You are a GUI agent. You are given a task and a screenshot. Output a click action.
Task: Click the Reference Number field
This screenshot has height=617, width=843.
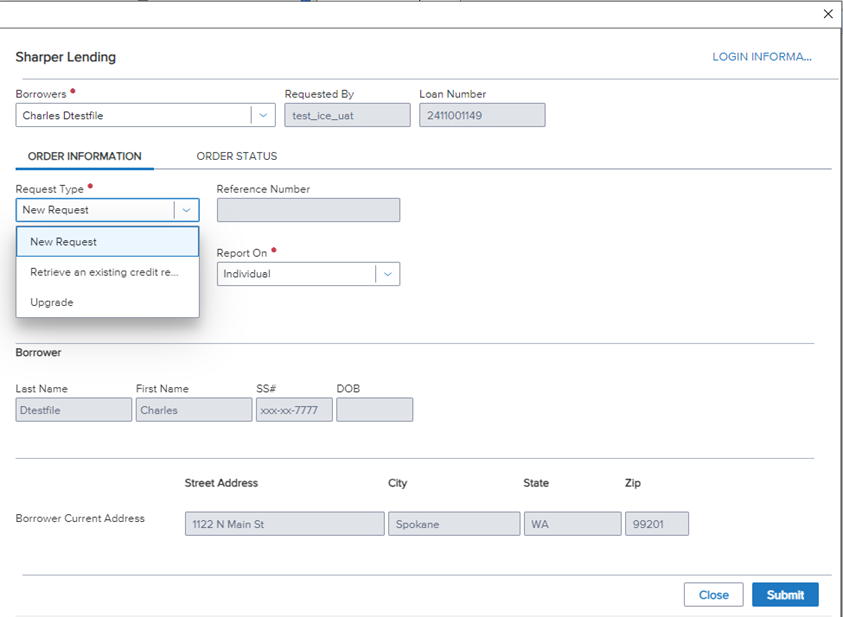point(308,210)
